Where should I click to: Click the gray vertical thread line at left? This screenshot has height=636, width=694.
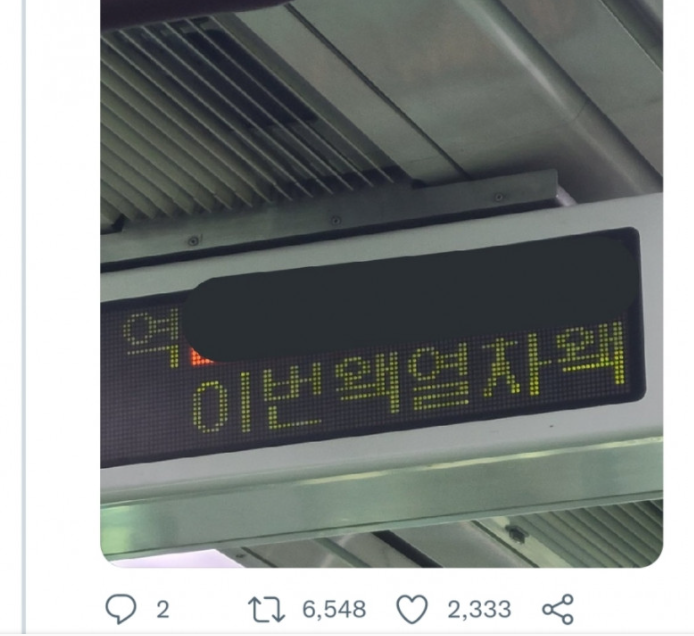24,300
